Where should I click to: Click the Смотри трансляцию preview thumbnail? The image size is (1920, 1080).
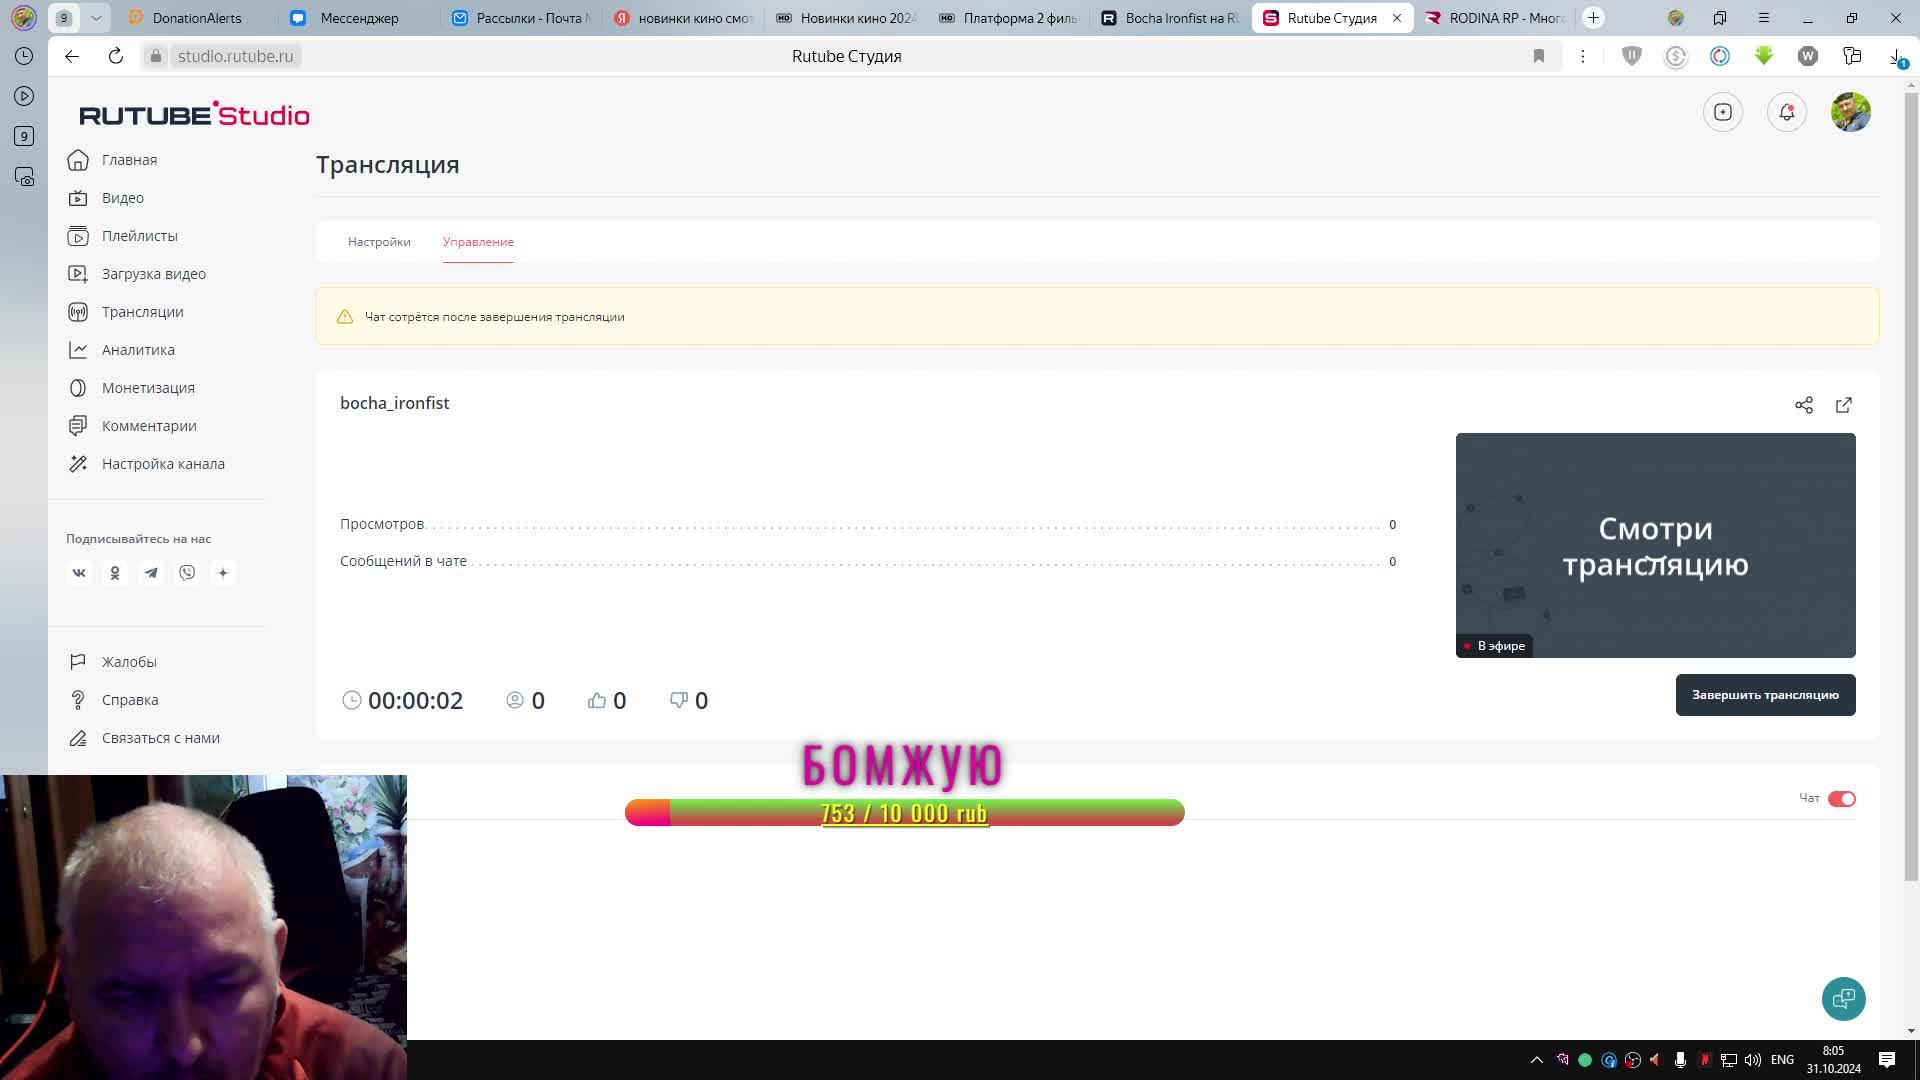(x=1655, y=545)
